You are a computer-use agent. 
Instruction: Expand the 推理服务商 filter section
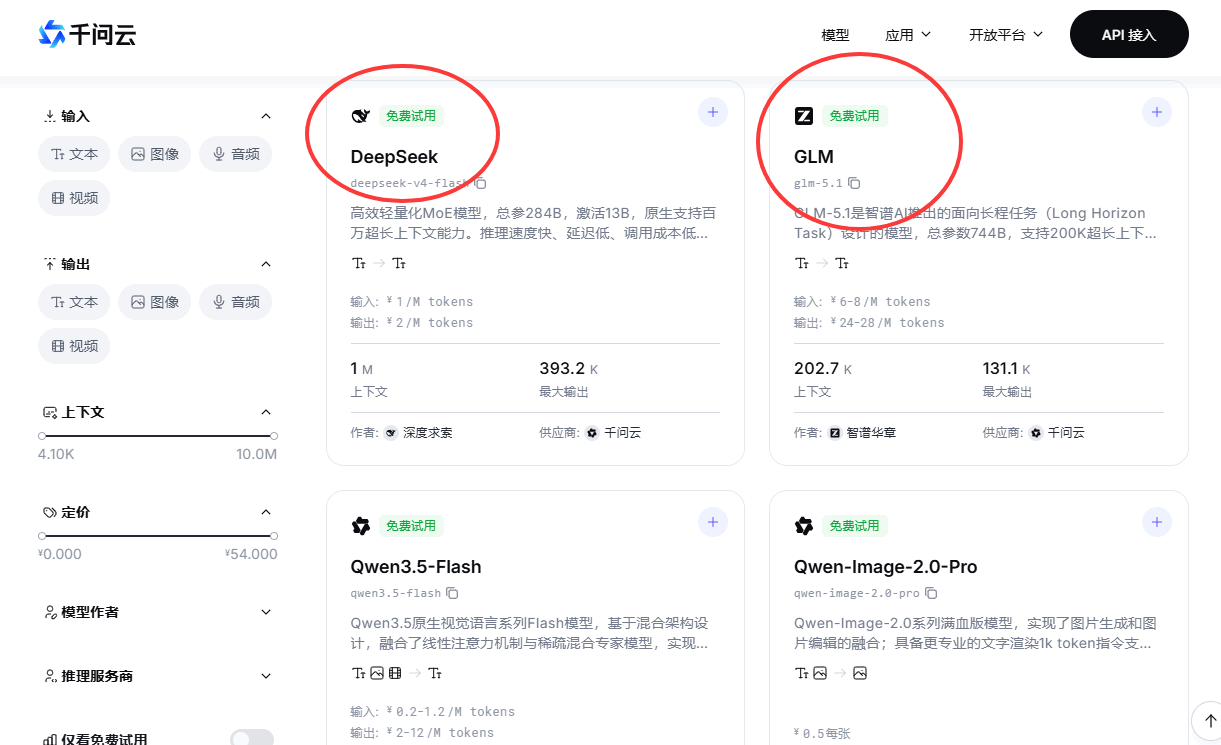pyautogui.click(x=266, y=676)
